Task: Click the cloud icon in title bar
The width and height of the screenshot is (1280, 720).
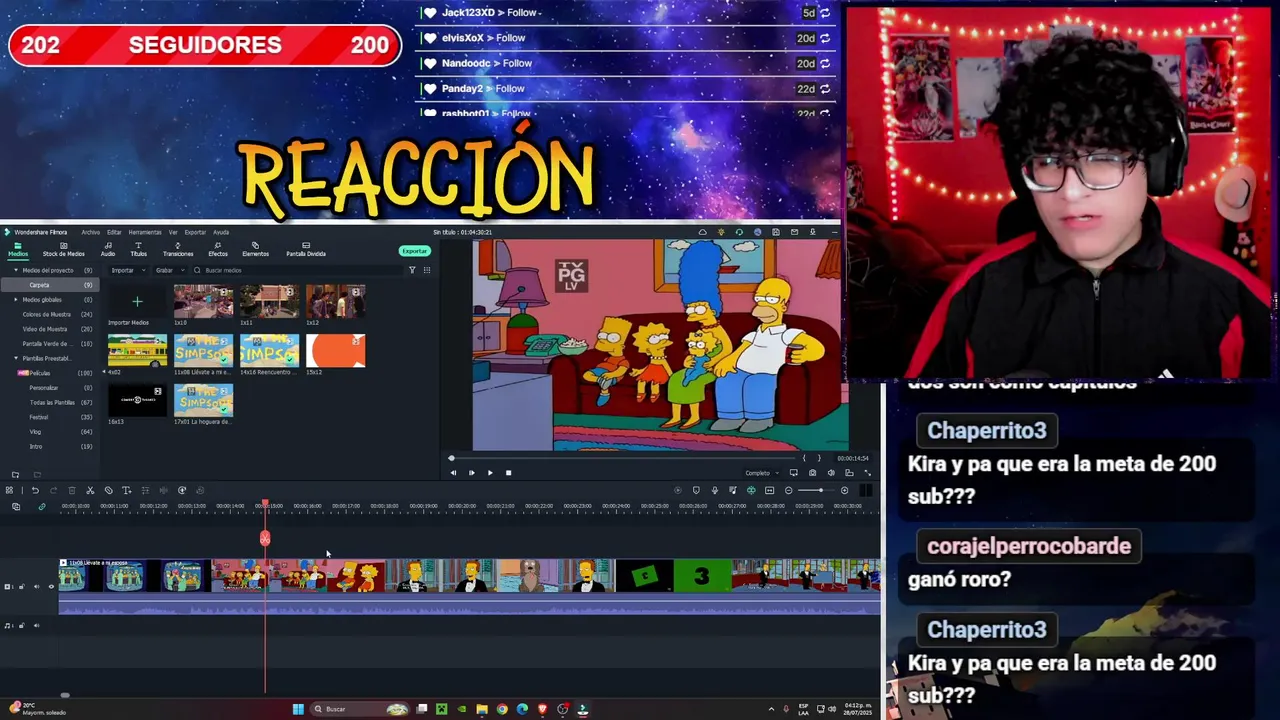Action: click(x=702, y=232)
